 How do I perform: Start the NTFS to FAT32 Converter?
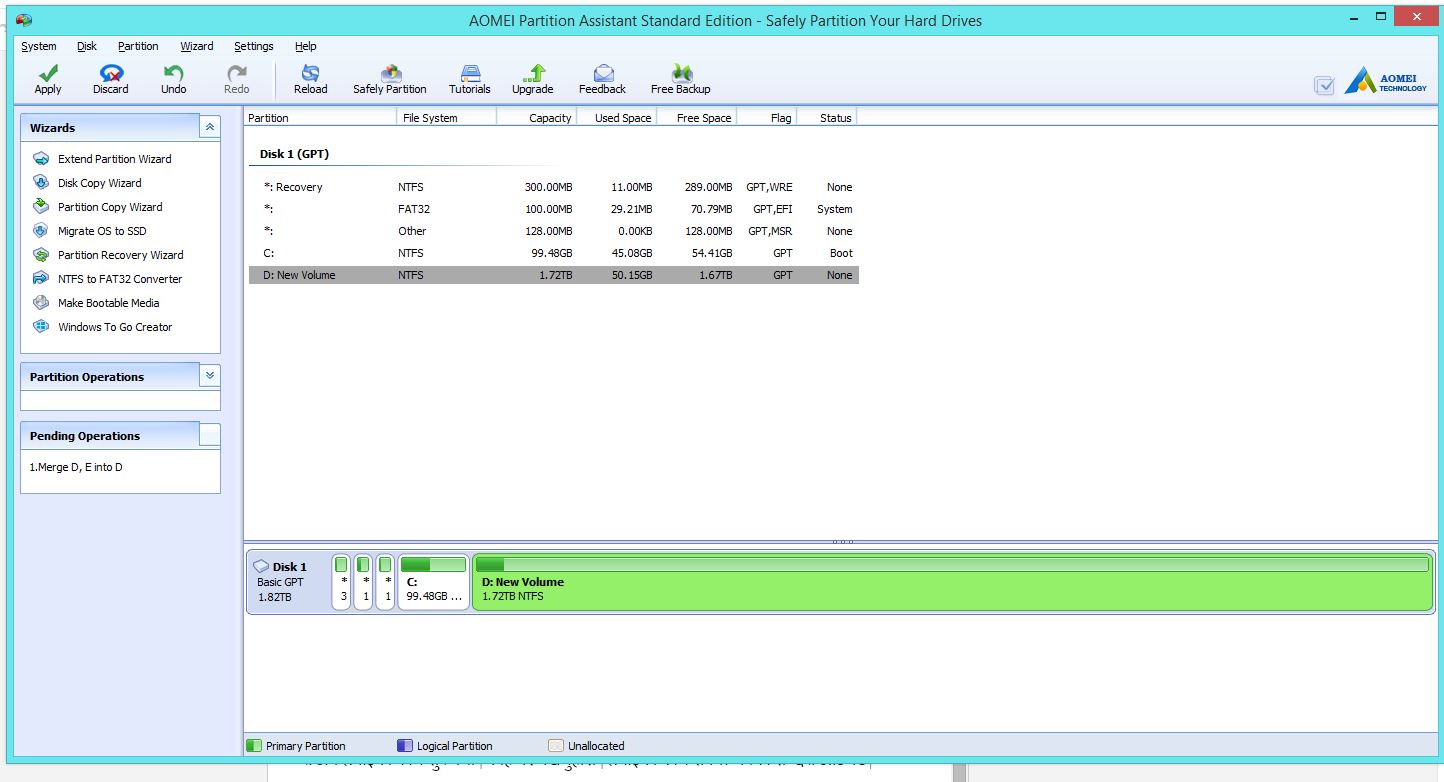coord(120,279)
